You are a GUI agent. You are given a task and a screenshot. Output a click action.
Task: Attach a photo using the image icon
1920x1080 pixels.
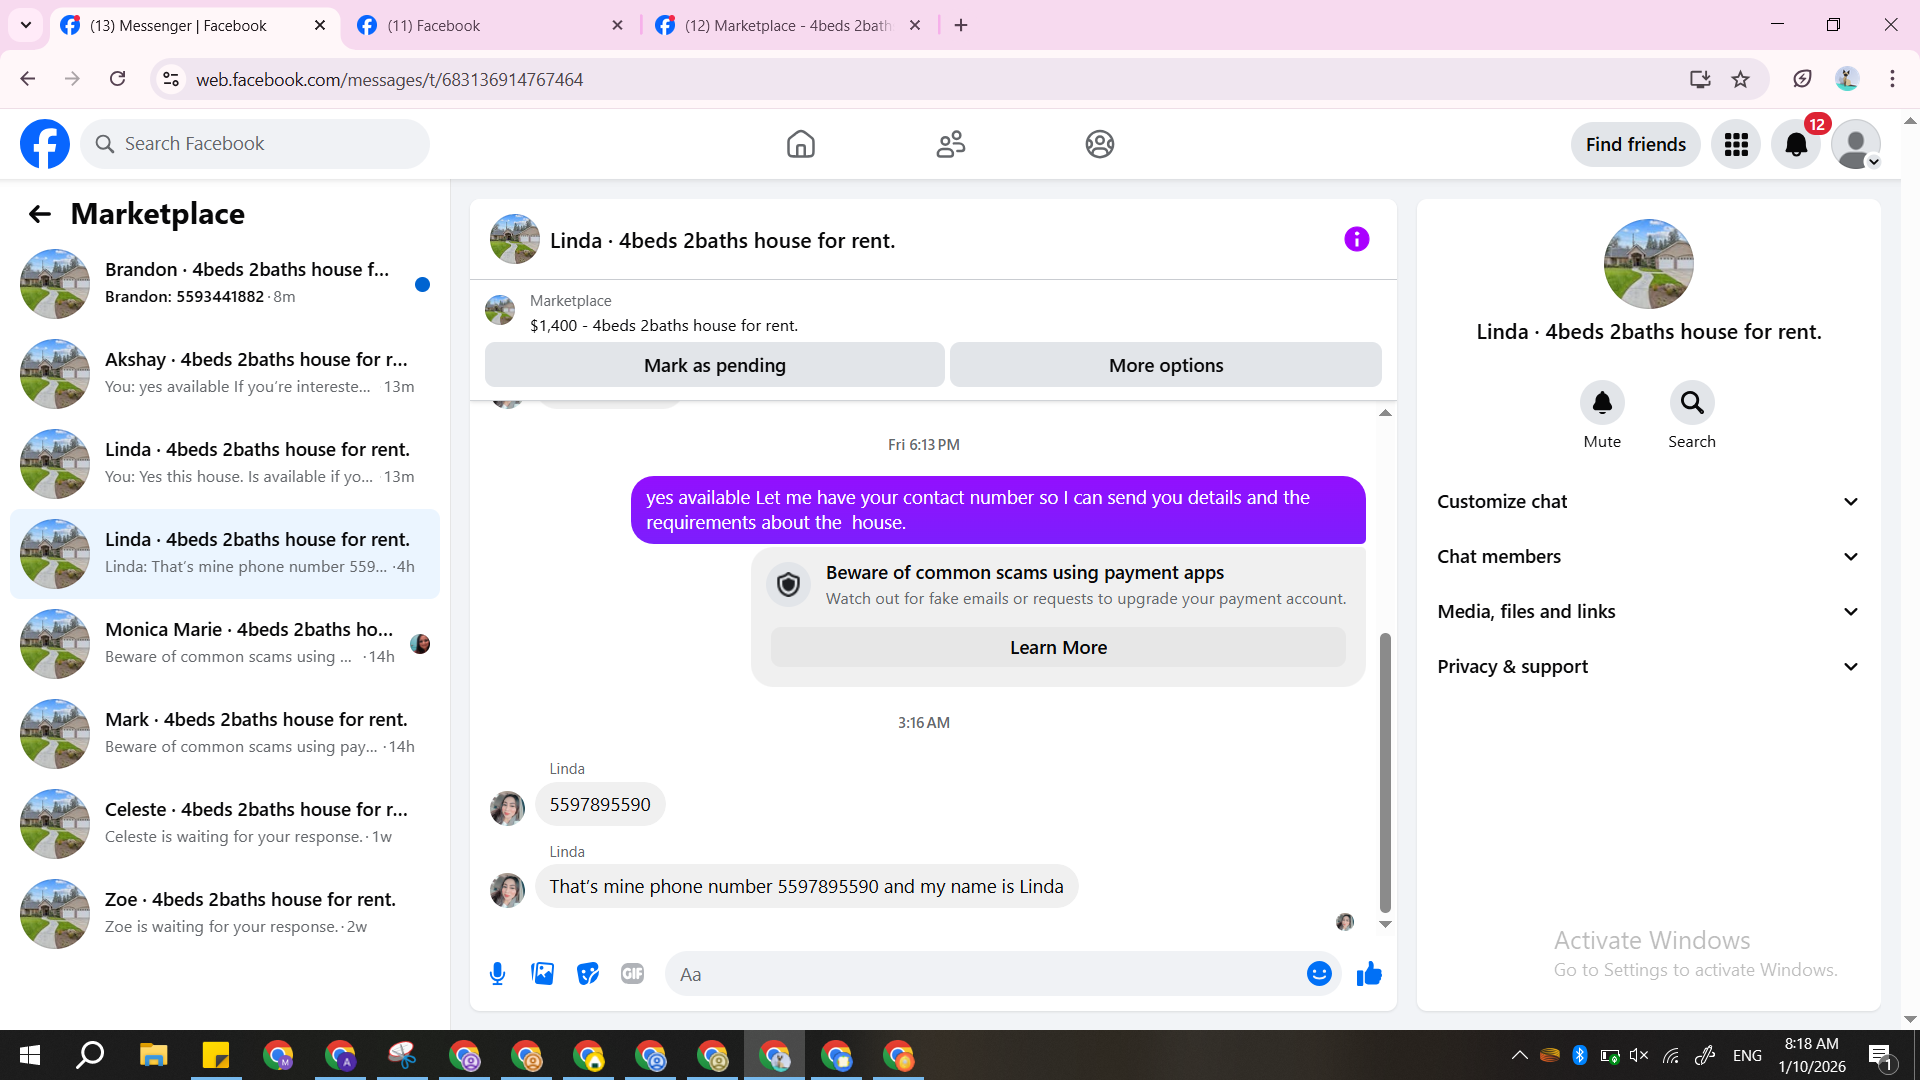pos(542,973)
